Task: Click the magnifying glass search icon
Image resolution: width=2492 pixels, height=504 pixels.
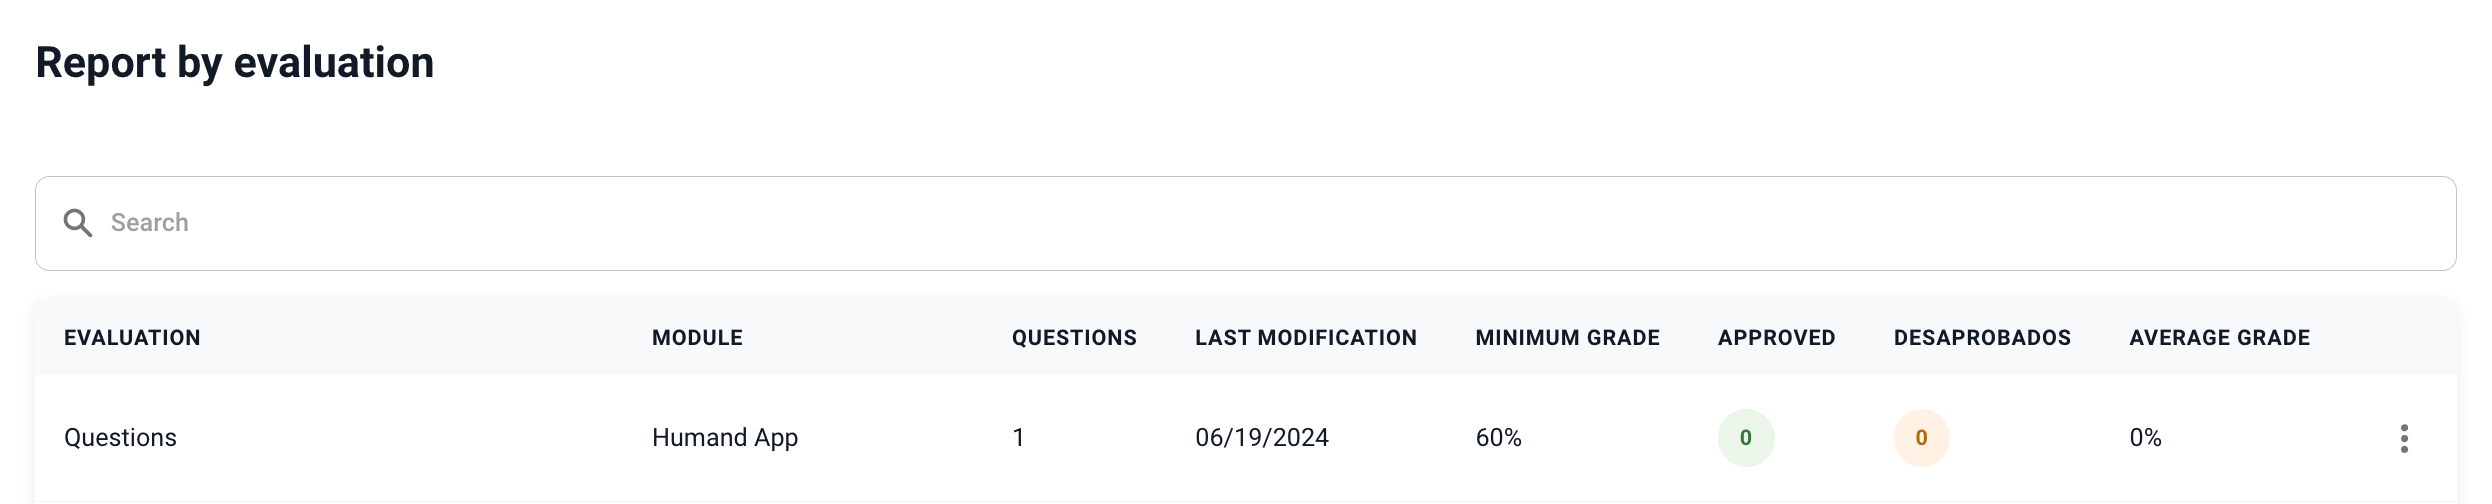Action: click(x=78, y=223)
